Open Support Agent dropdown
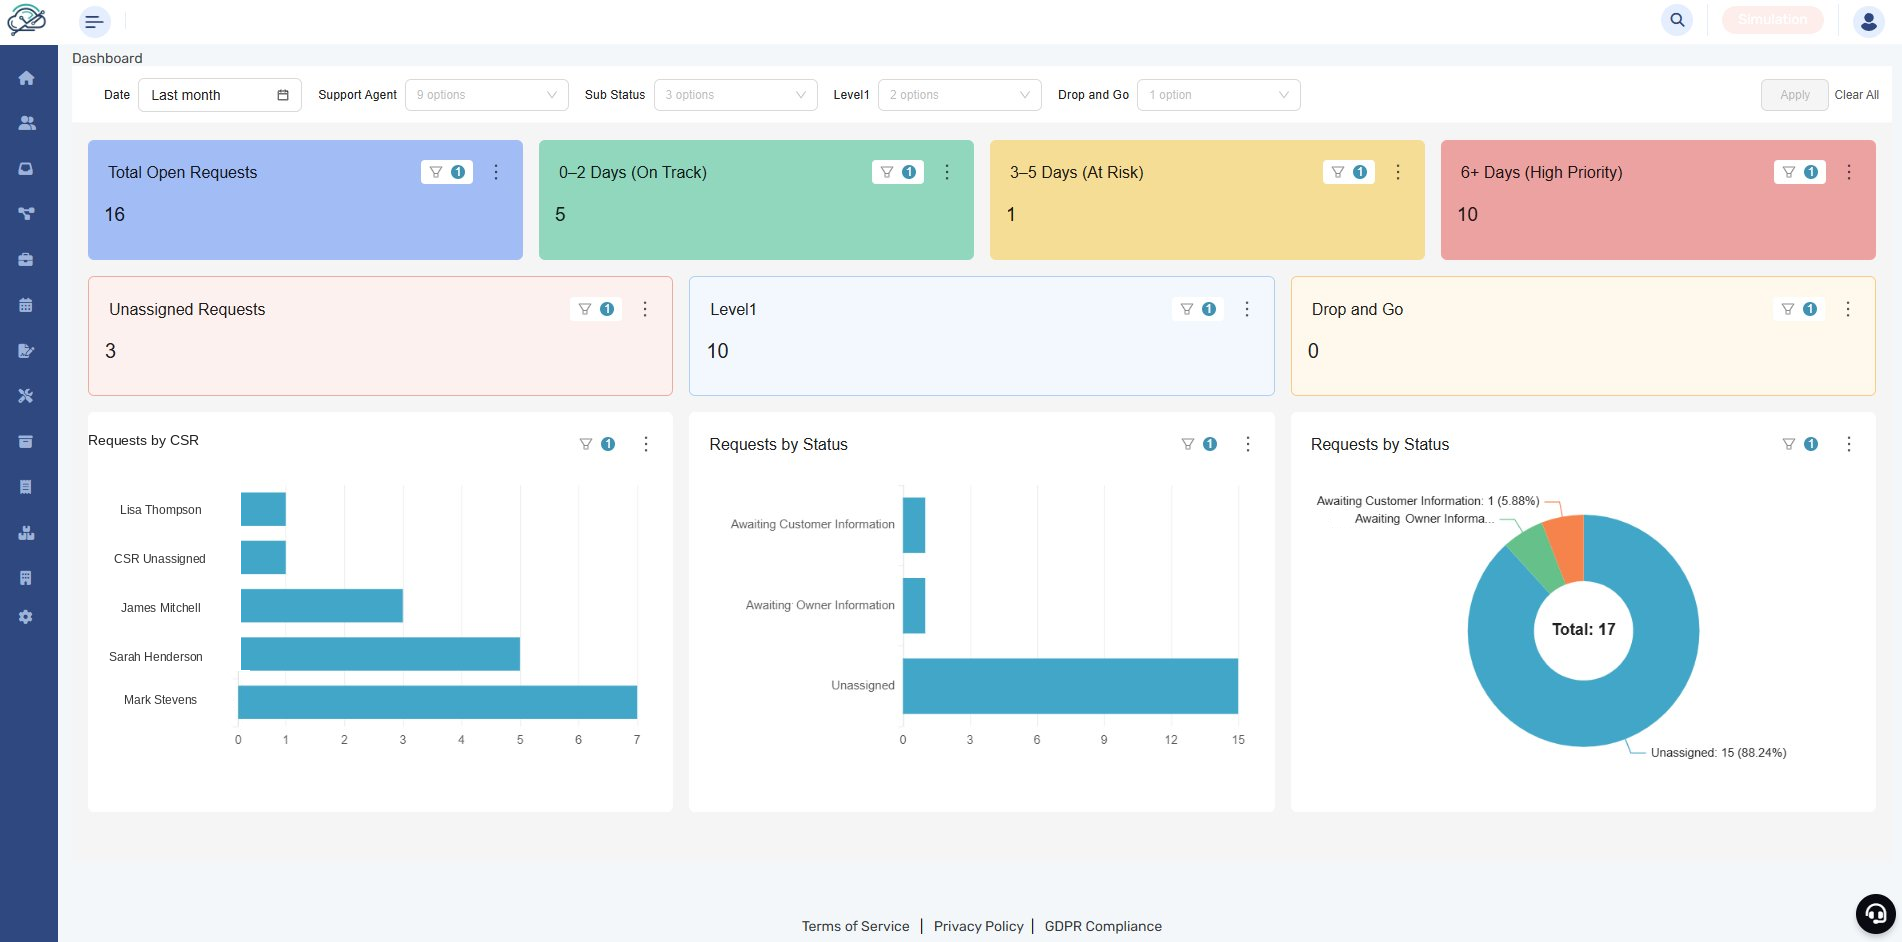1902x942 pixels. [x=487, y=95]
